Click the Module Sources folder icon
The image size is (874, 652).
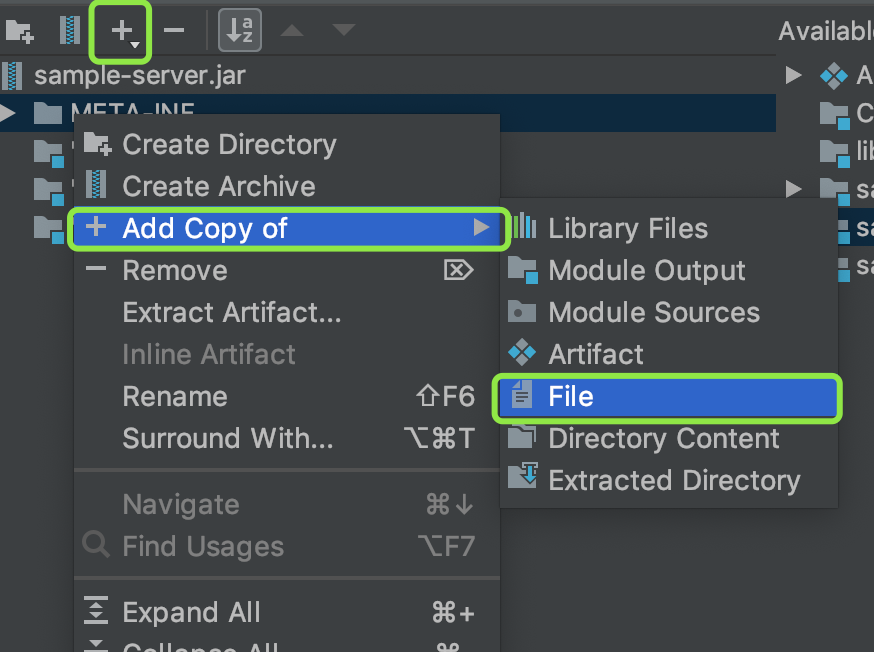[523, 313]
